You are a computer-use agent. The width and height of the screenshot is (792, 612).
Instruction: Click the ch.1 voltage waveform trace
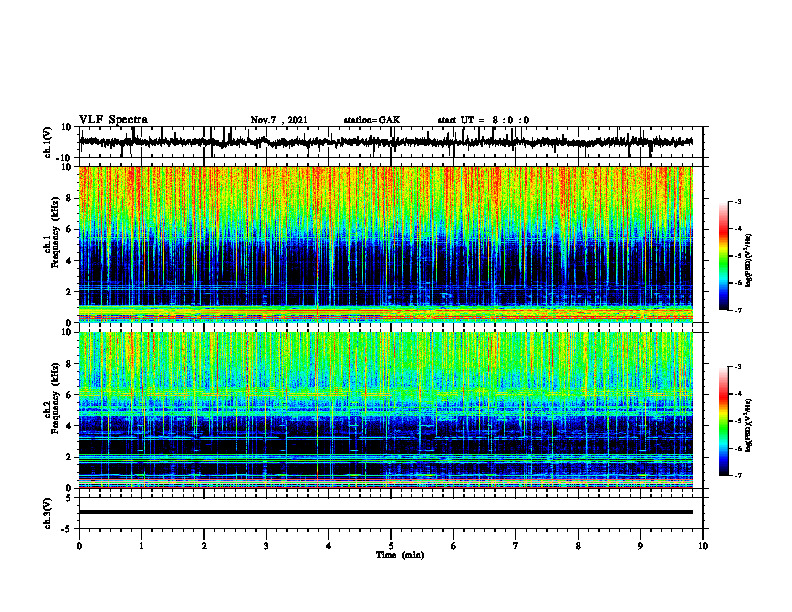tap(385, 142)
